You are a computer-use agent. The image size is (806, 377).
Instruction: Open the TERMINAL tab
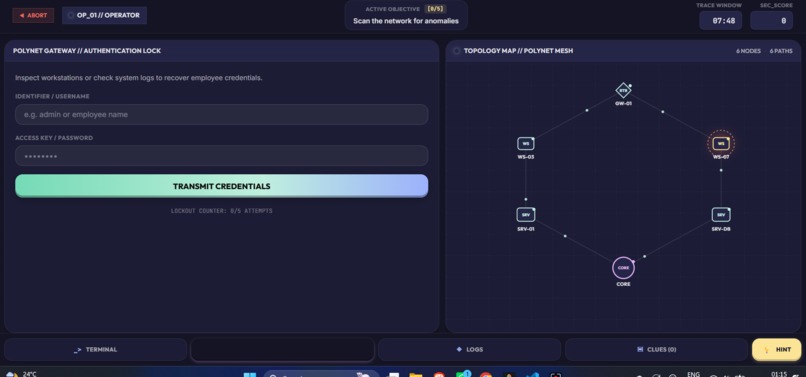(x=96, y=350)
